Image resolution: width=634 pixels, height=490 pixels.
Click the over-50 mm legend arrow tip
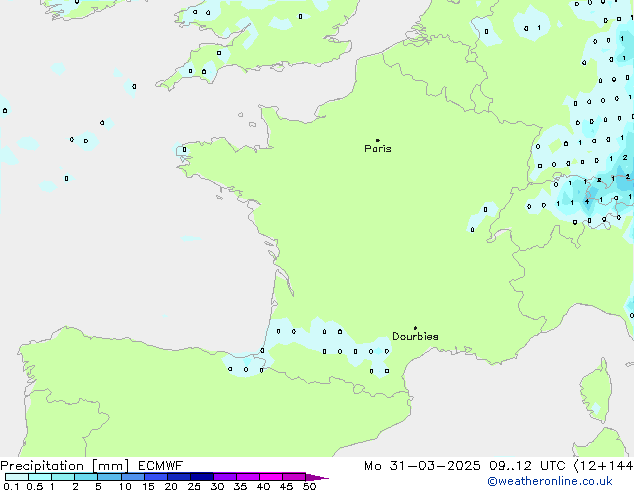pyautogui.click(x=317, y=477)
